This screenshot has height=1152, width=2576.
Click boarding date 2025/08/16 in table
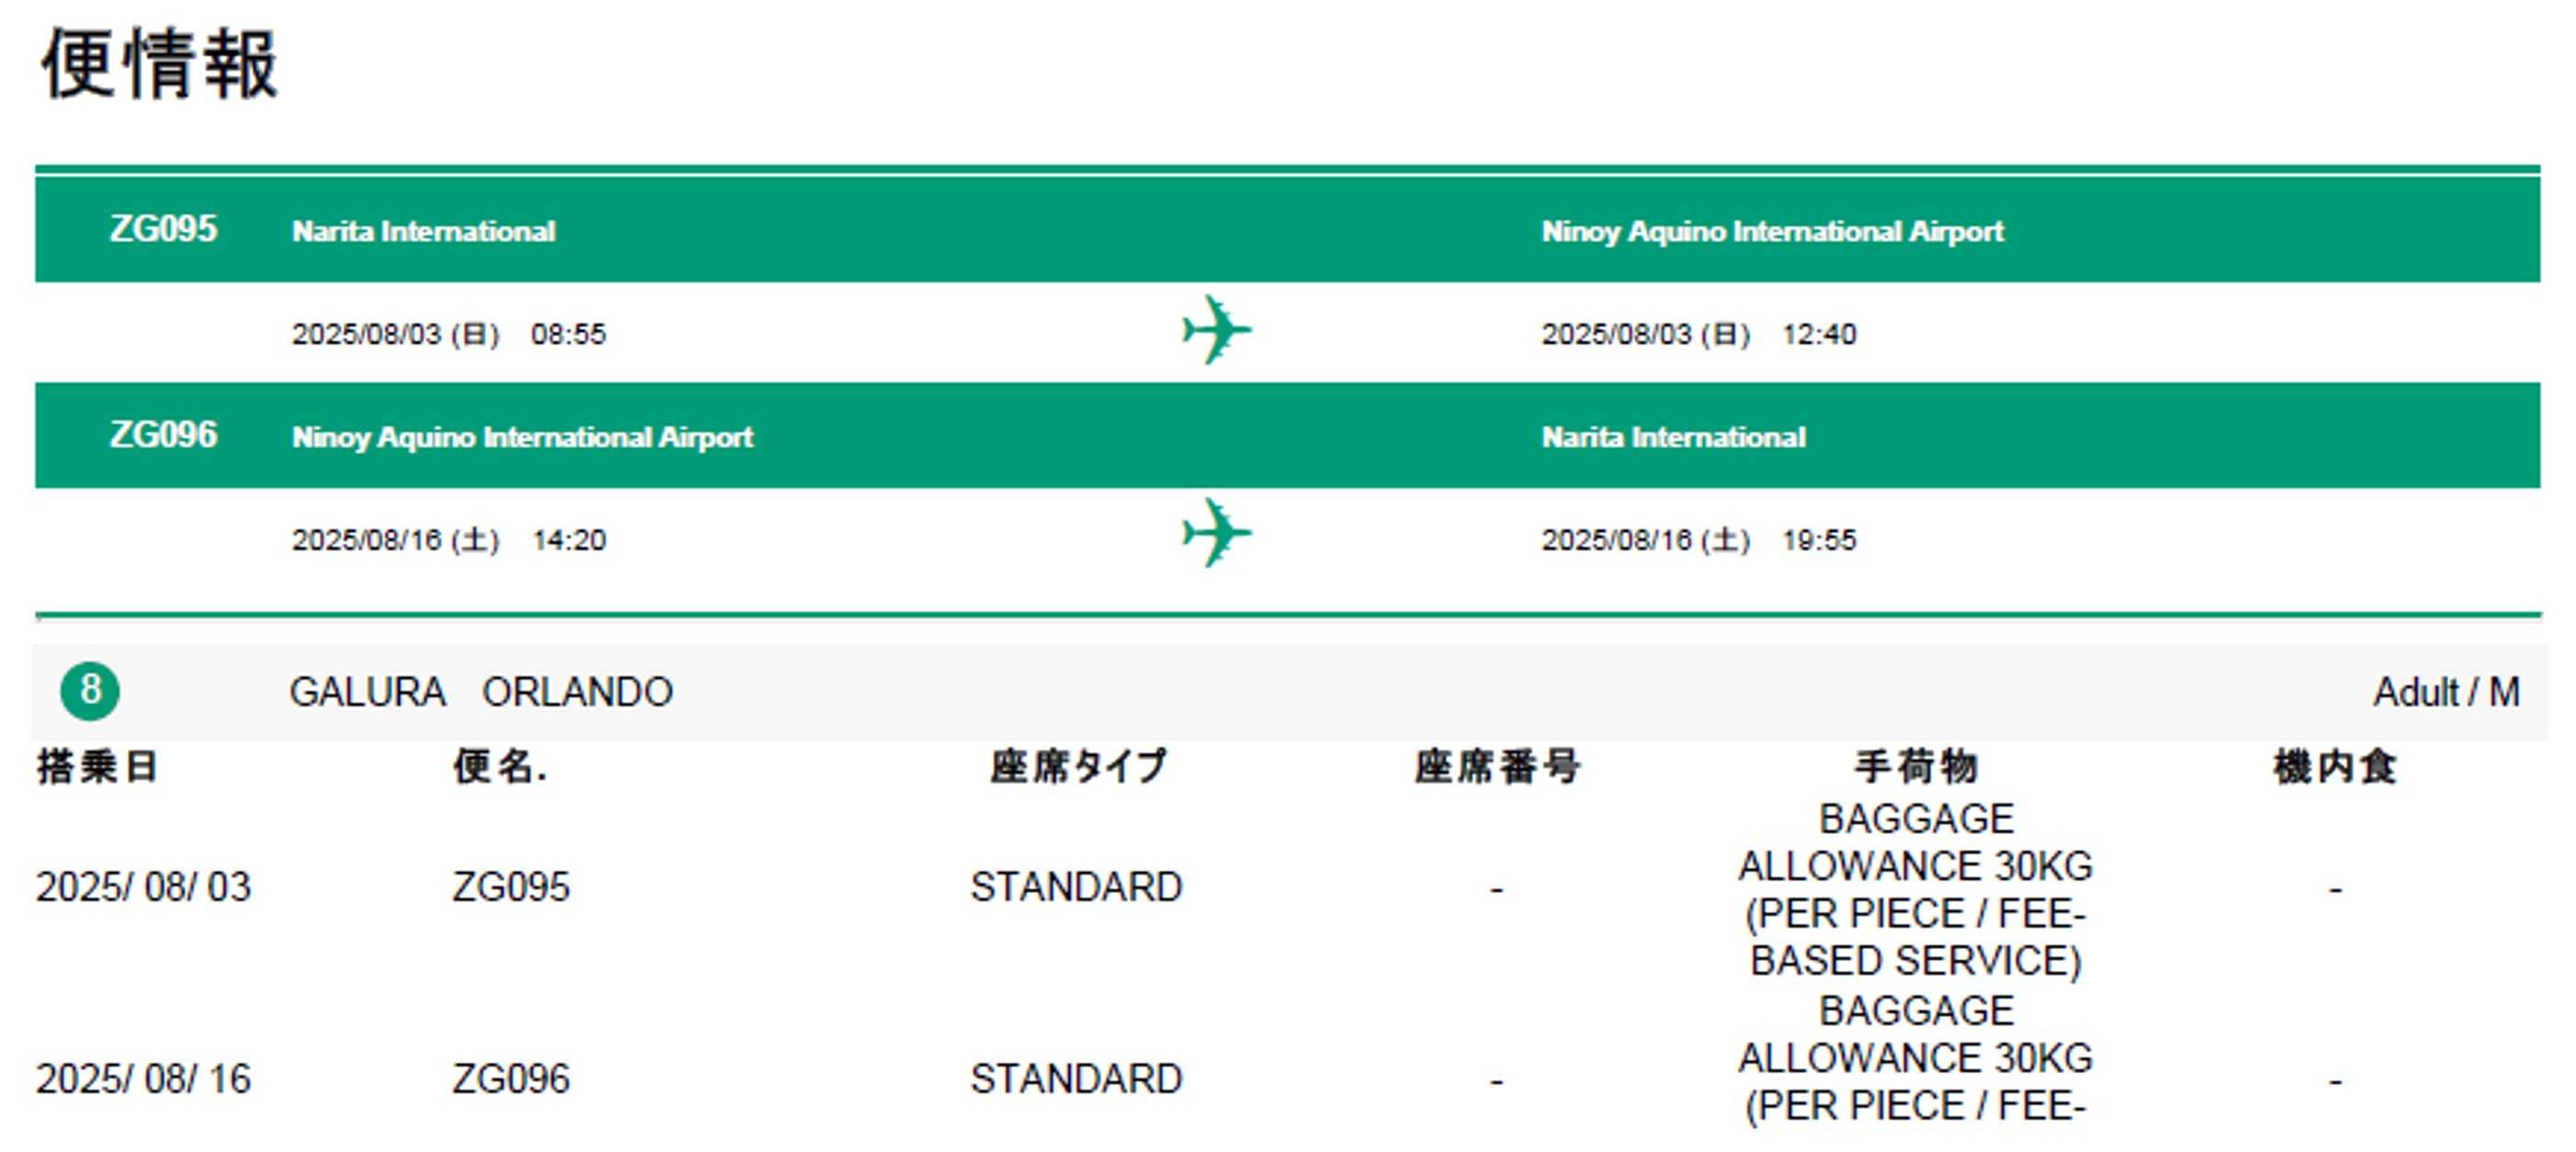[x=143, y=1079]
